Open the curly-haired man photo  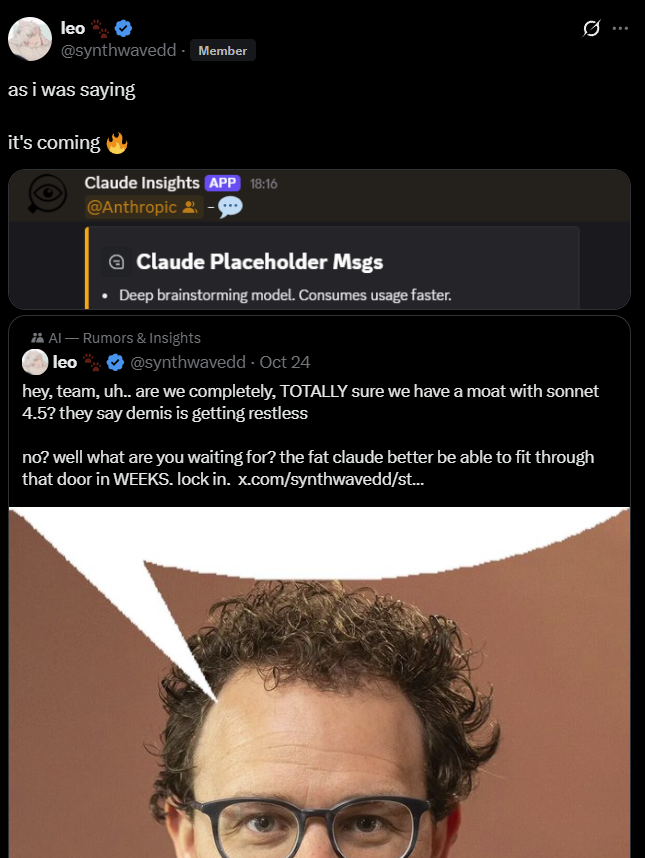[x=319, y=682]
